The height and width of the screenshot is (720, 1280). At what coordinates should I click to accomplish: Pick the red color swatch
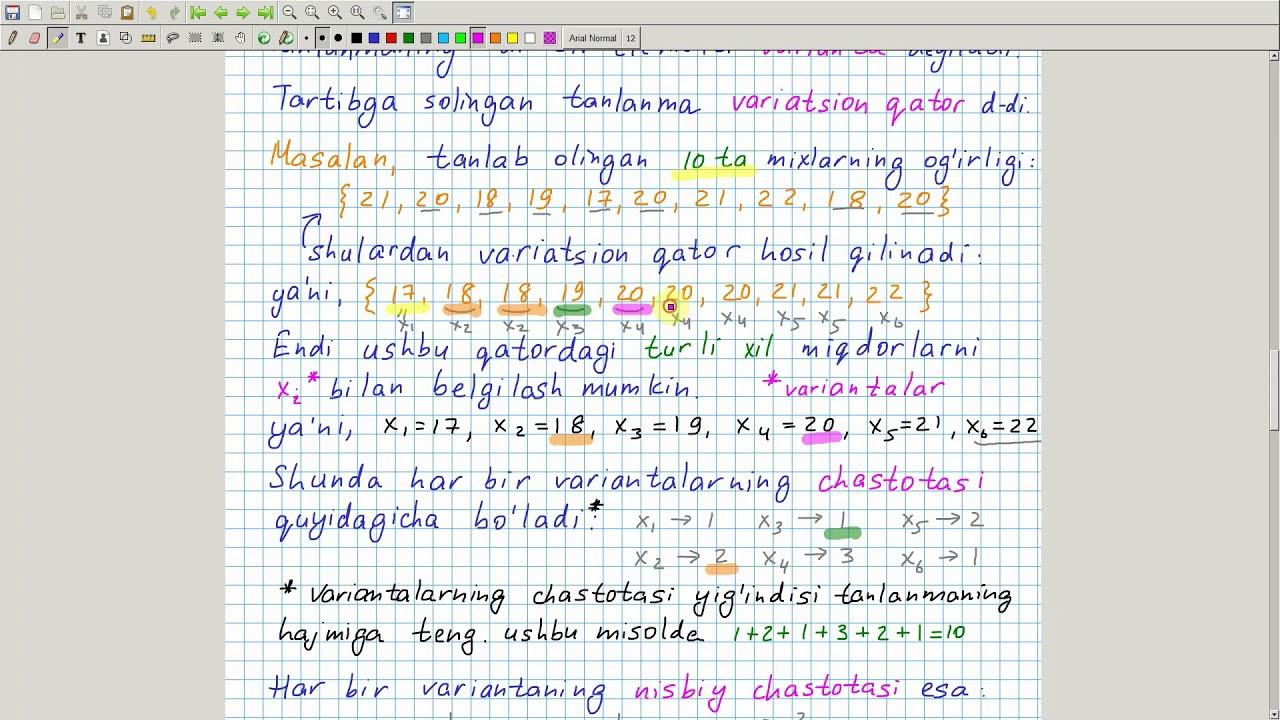click(x=391, y=38)
